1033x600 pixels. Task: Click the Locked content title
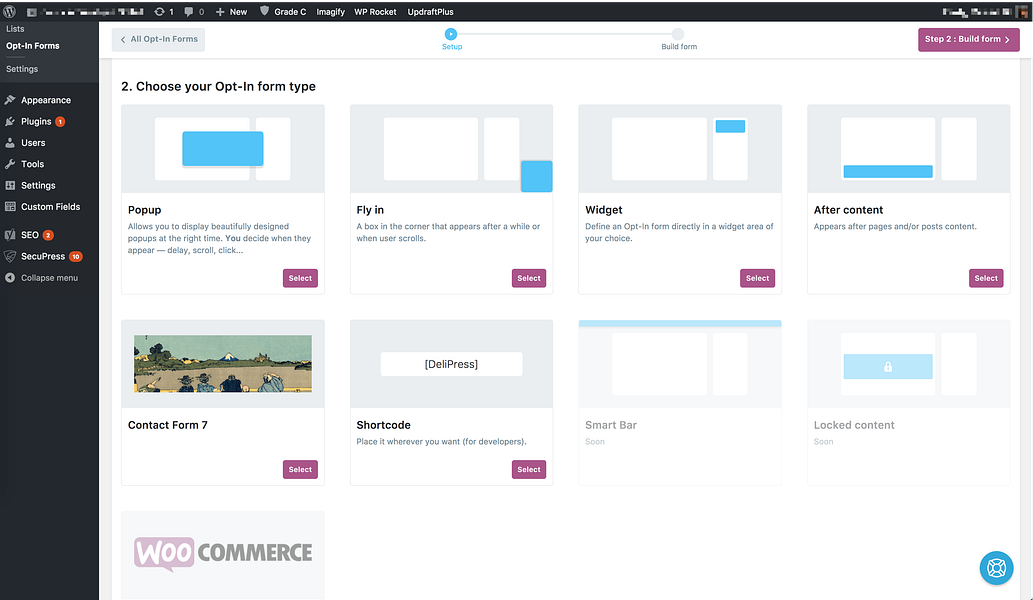854,425
